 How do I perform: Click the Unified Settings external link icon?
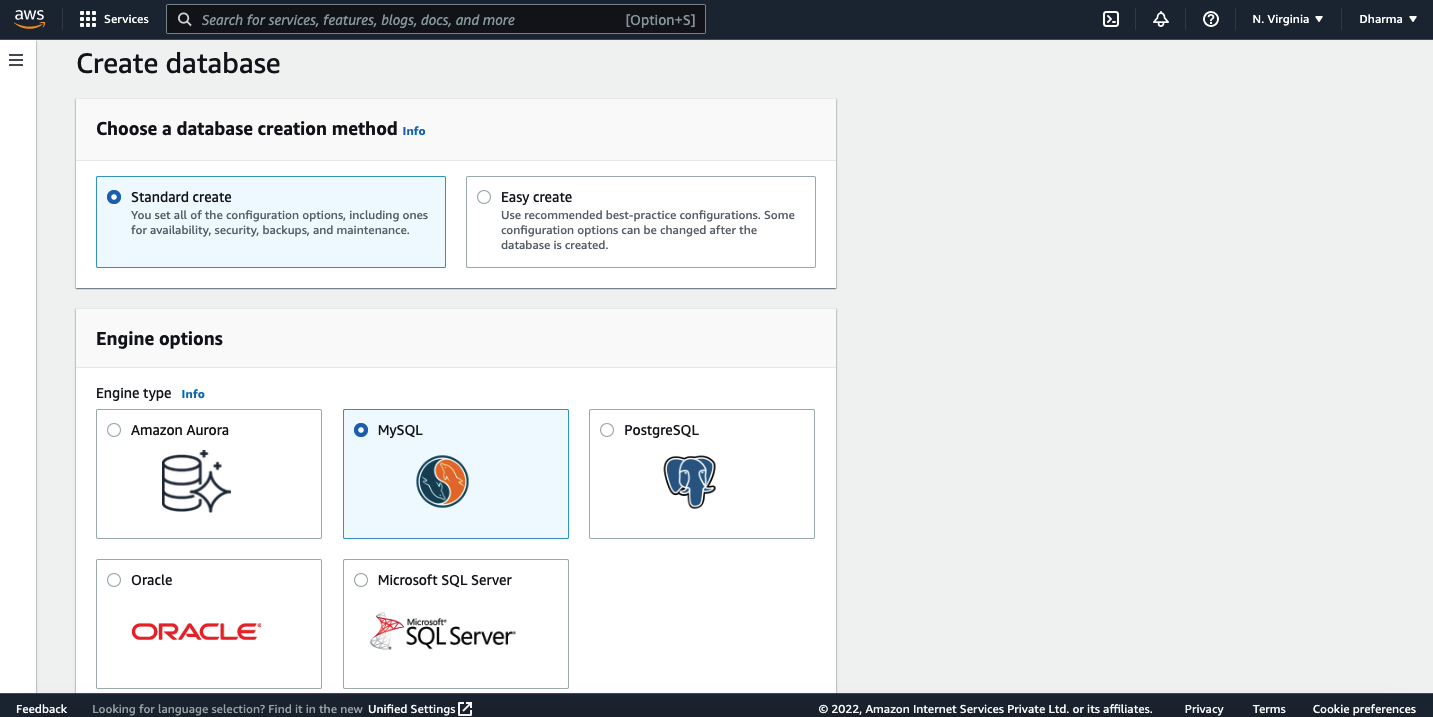tap(465, 709)
